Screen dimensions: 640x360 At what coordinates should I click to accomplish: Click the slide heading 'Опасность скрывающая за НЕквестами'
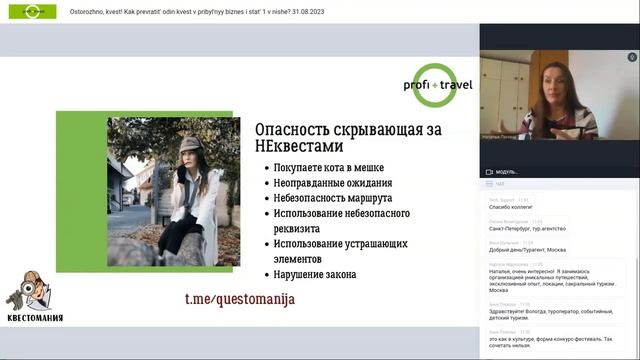click(348, 138)
